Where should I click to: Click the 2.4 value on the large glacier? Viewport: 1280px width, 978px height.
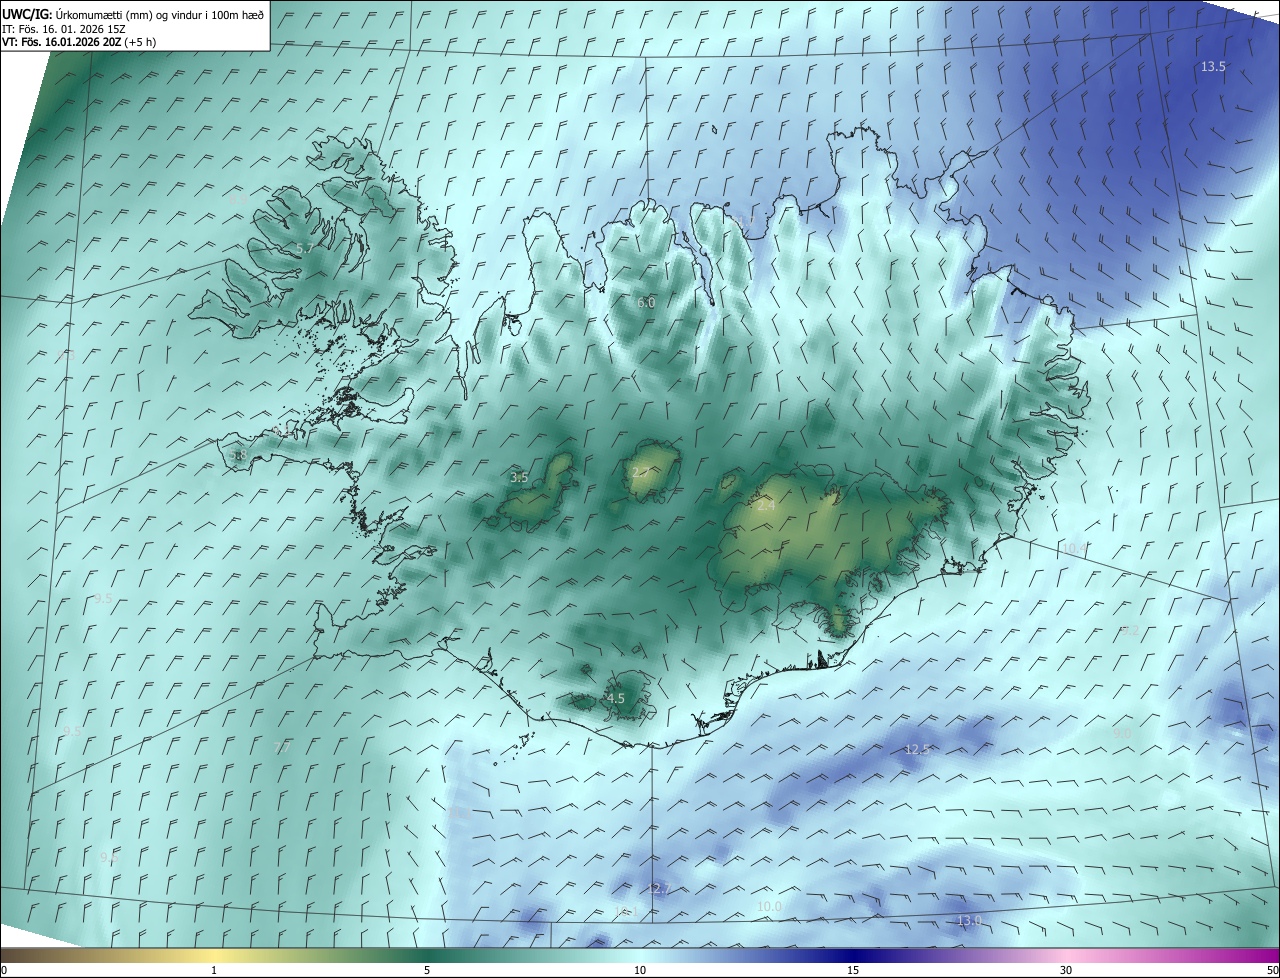[x=766, y=506]
